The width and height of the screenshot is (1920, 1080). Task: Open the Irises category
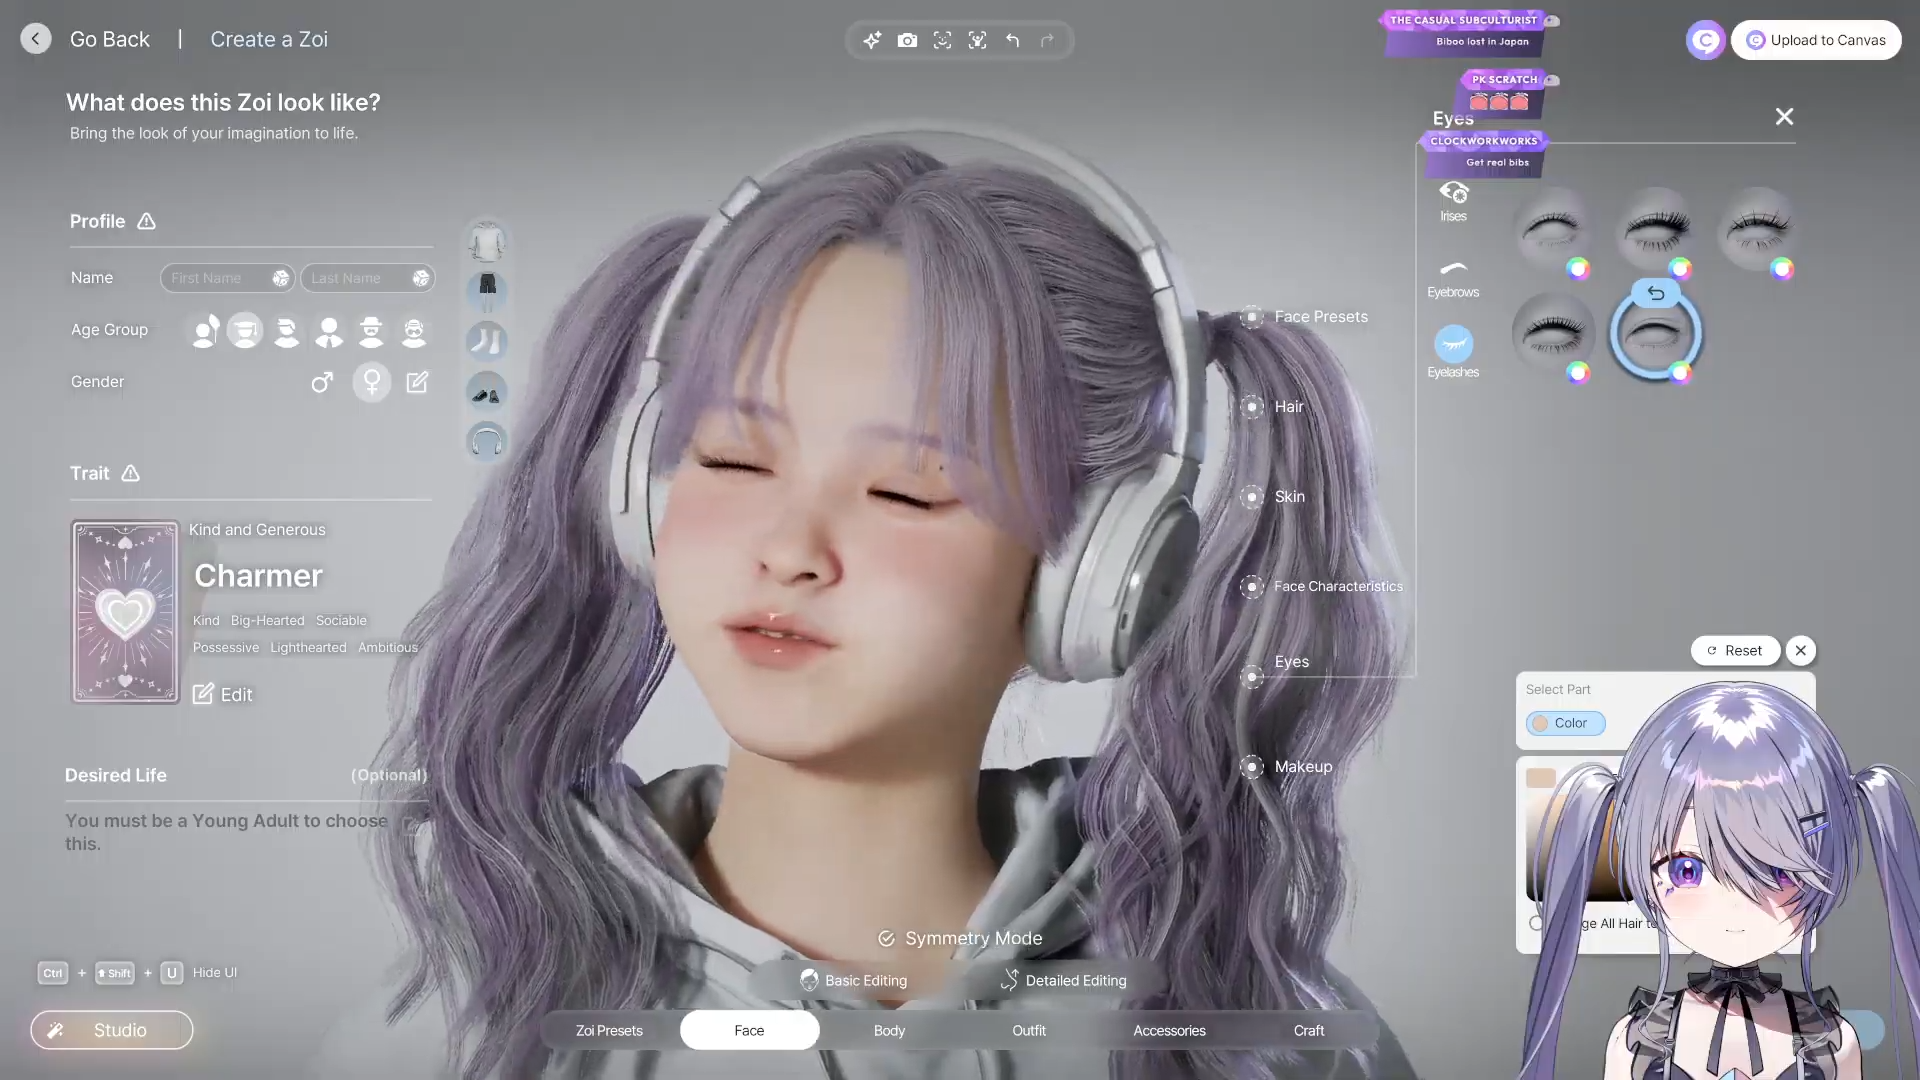pos(1453,200)
